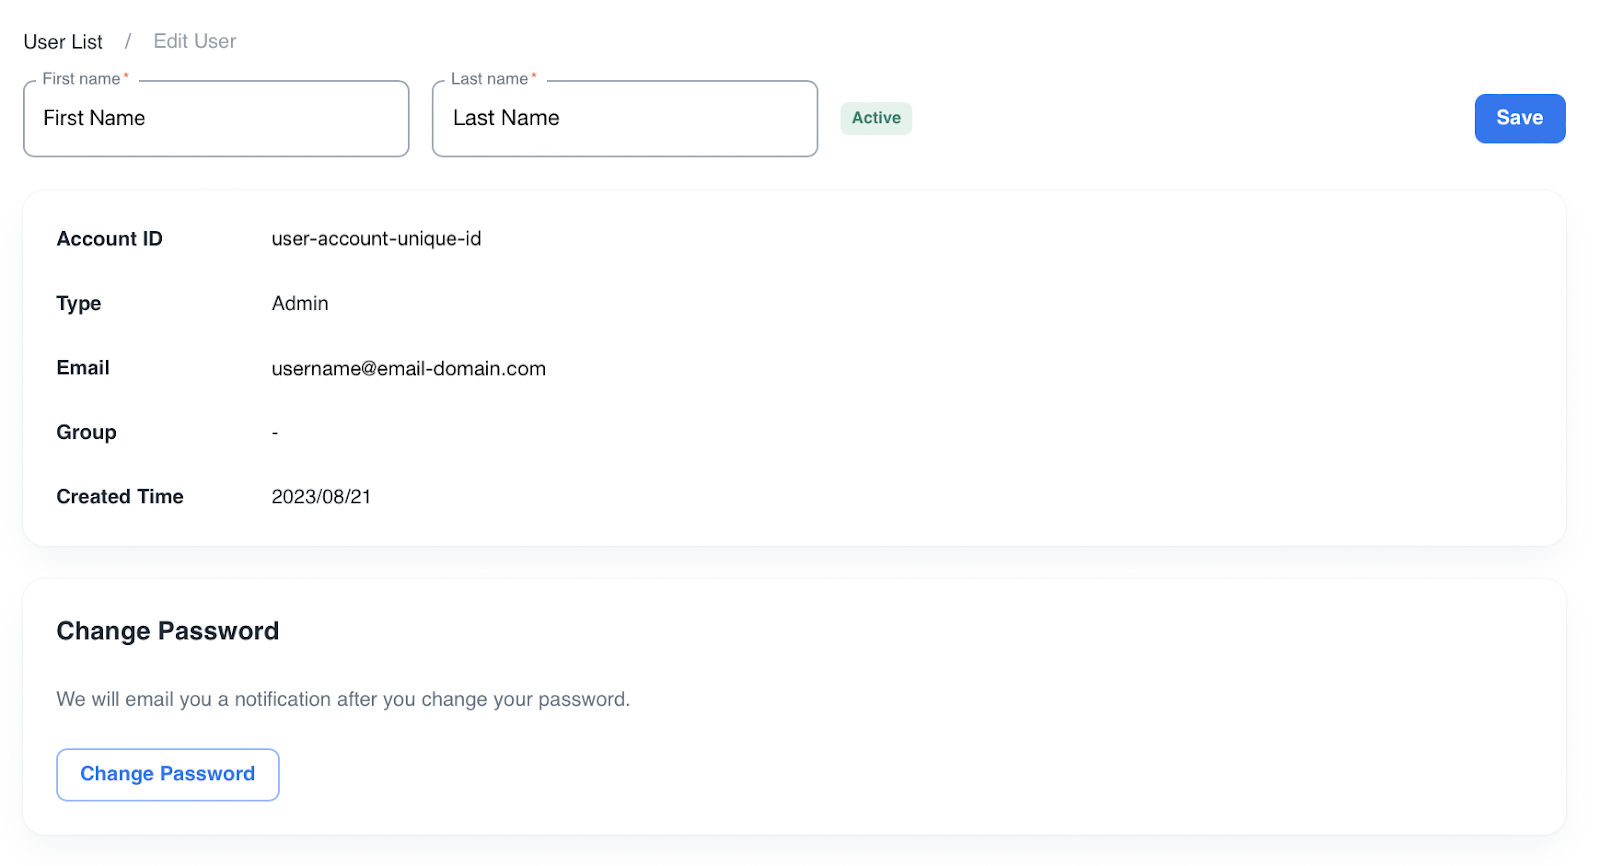Click the Admin type value
The width and height of the screenshot is (1600, 866).
coord(300,304)
